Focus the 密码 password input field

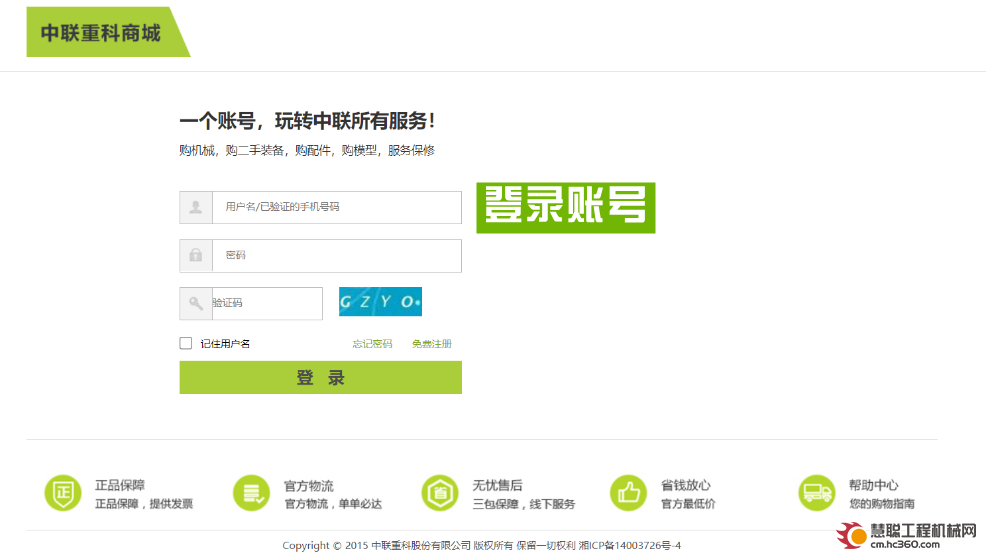337,255
